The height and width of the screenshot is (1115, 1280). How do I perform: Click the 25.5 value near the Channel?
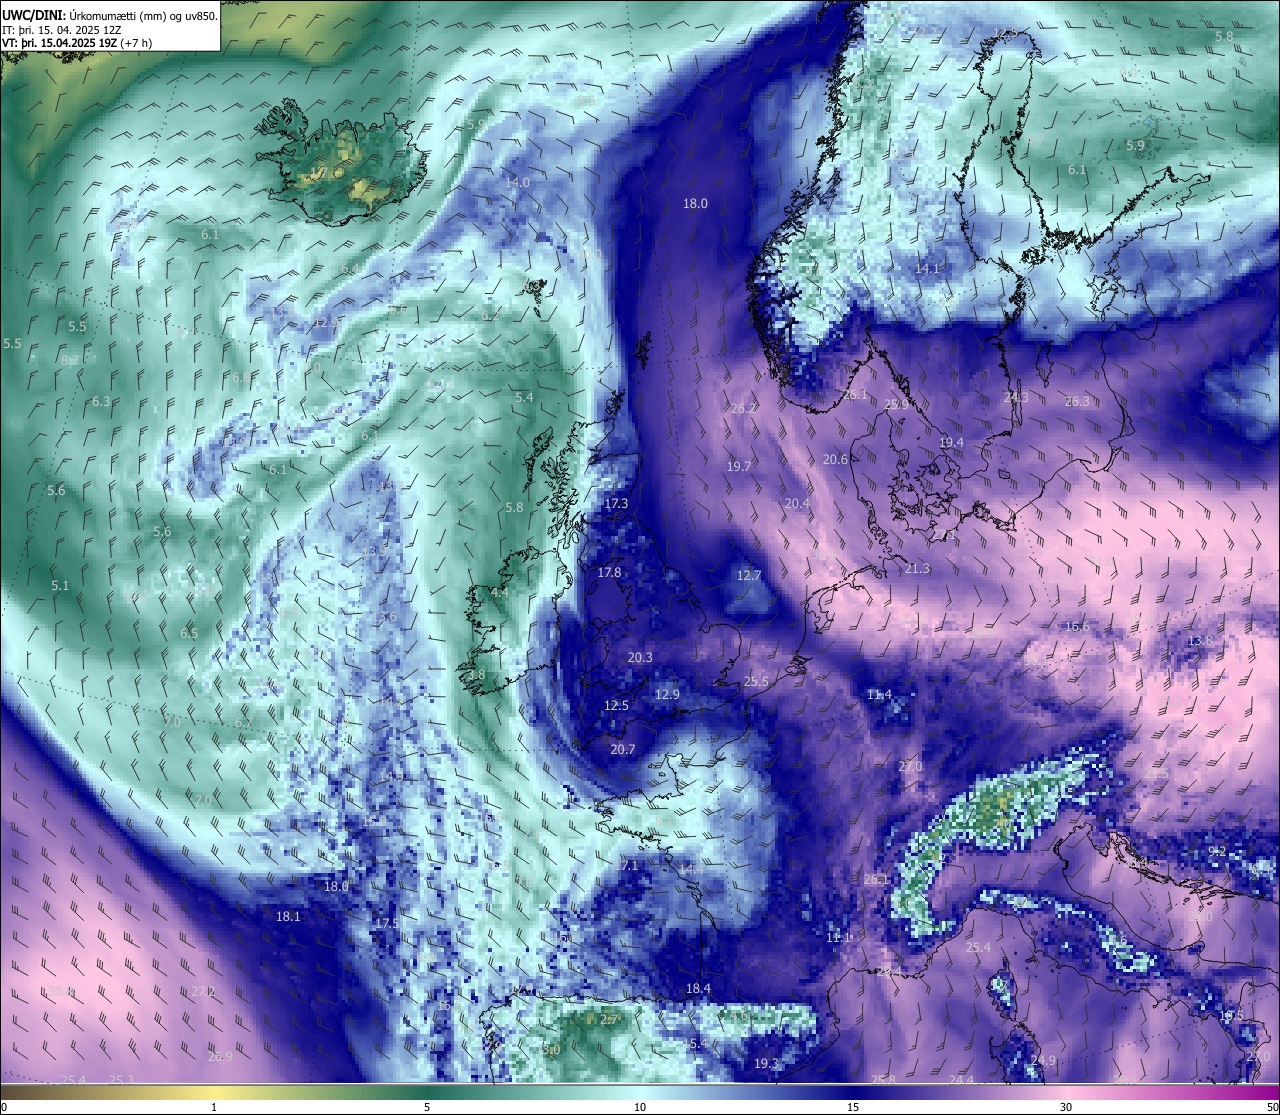pos(756,682)
